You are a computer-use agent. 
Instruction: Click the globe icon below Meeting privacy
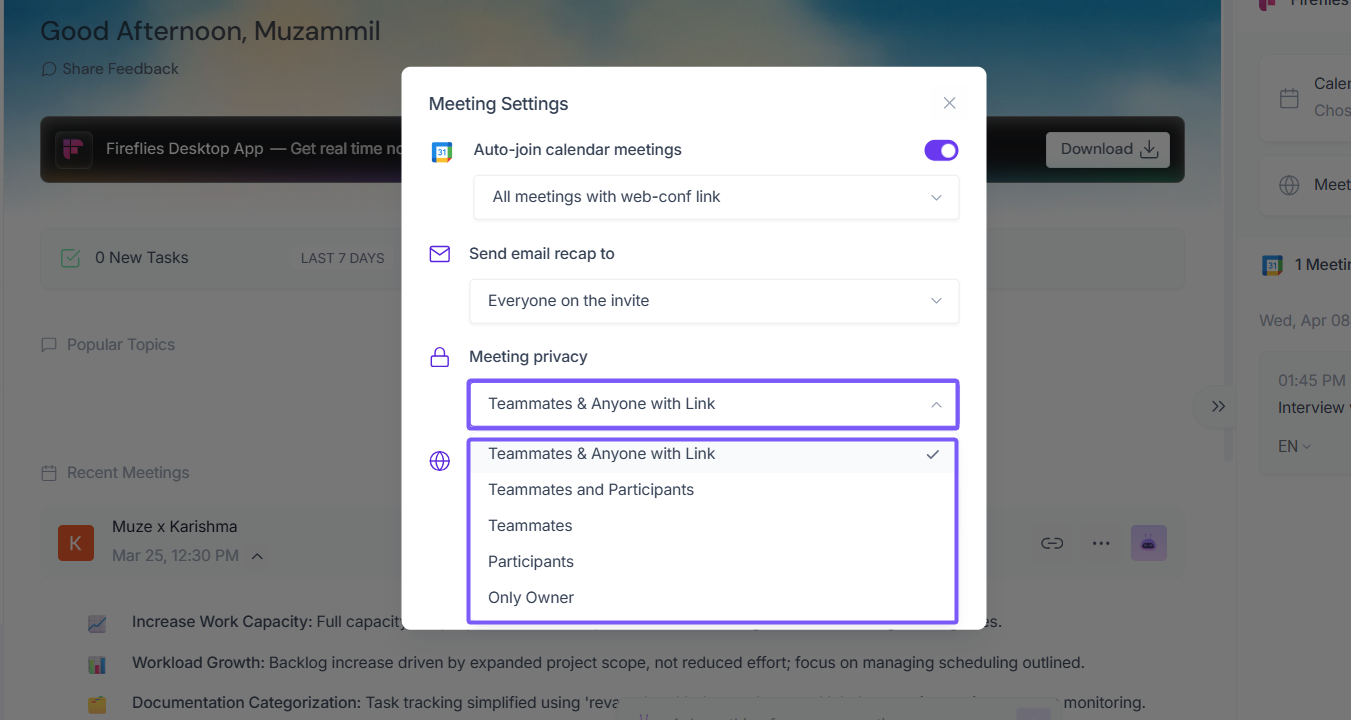click(440, 461)
